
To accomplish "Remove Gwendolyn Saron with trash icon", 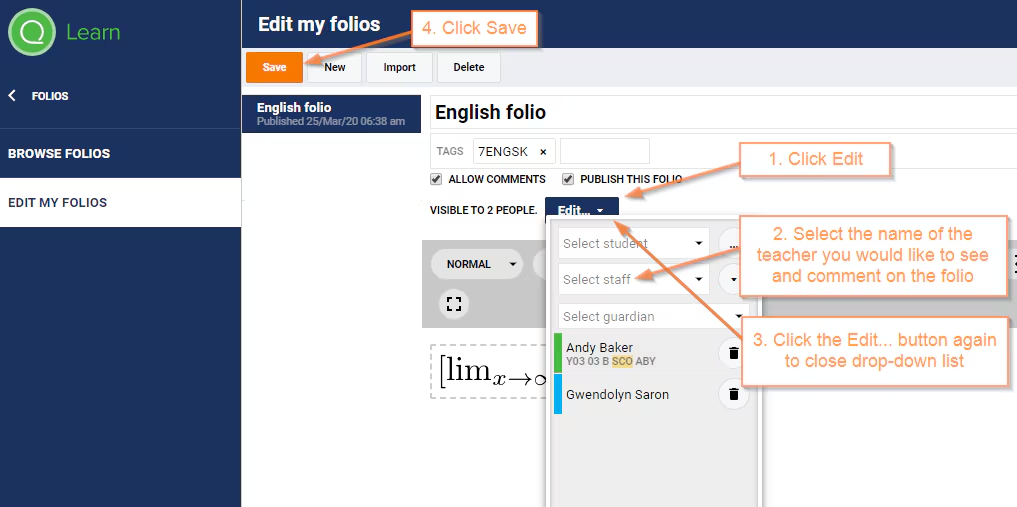I will (x=734, y=394).
